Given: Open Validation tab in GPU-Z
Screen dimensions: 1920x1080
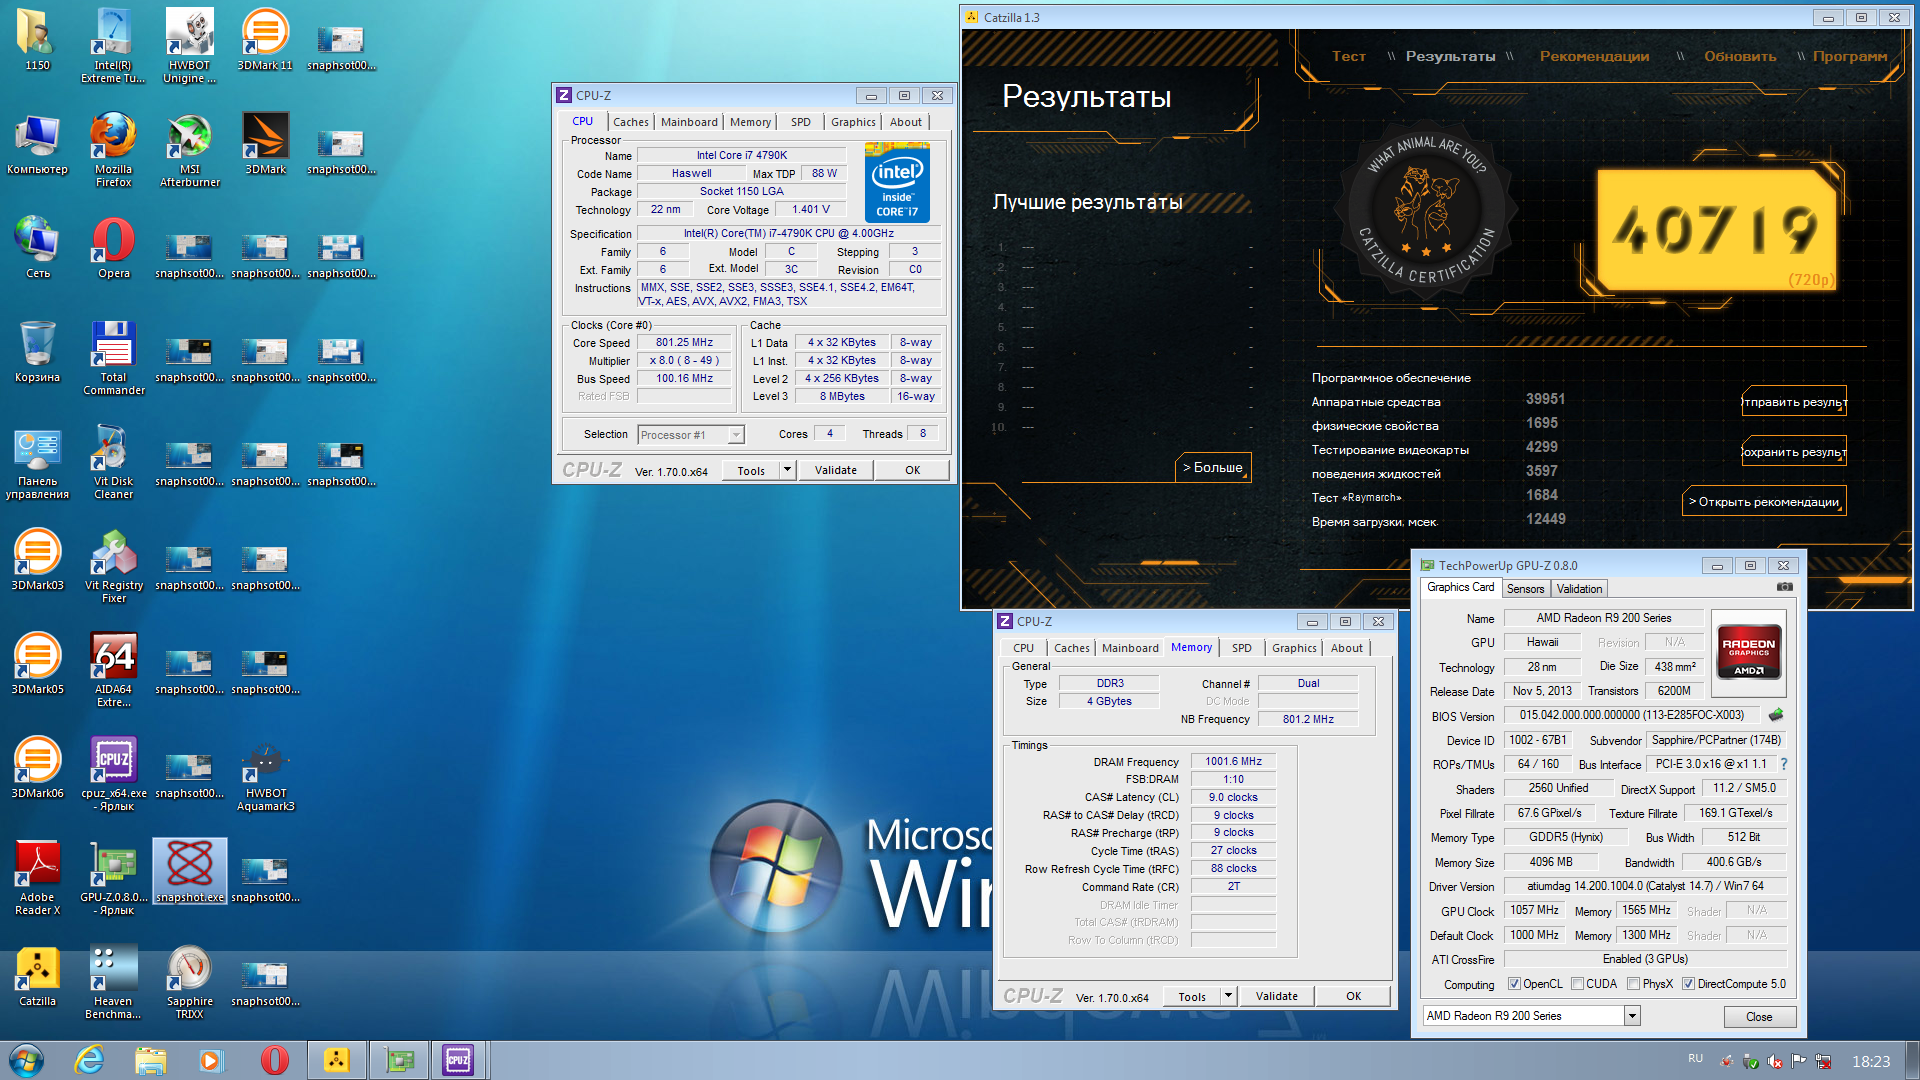Looking at the screenshot, I should point(1579,589).
